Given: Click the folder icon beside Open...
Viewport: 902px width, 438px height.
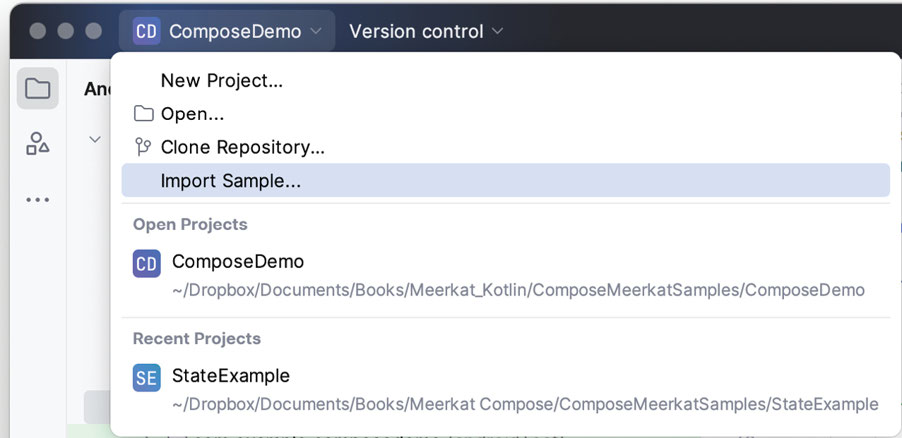Looking at the screenshot, I should point(144,114).
